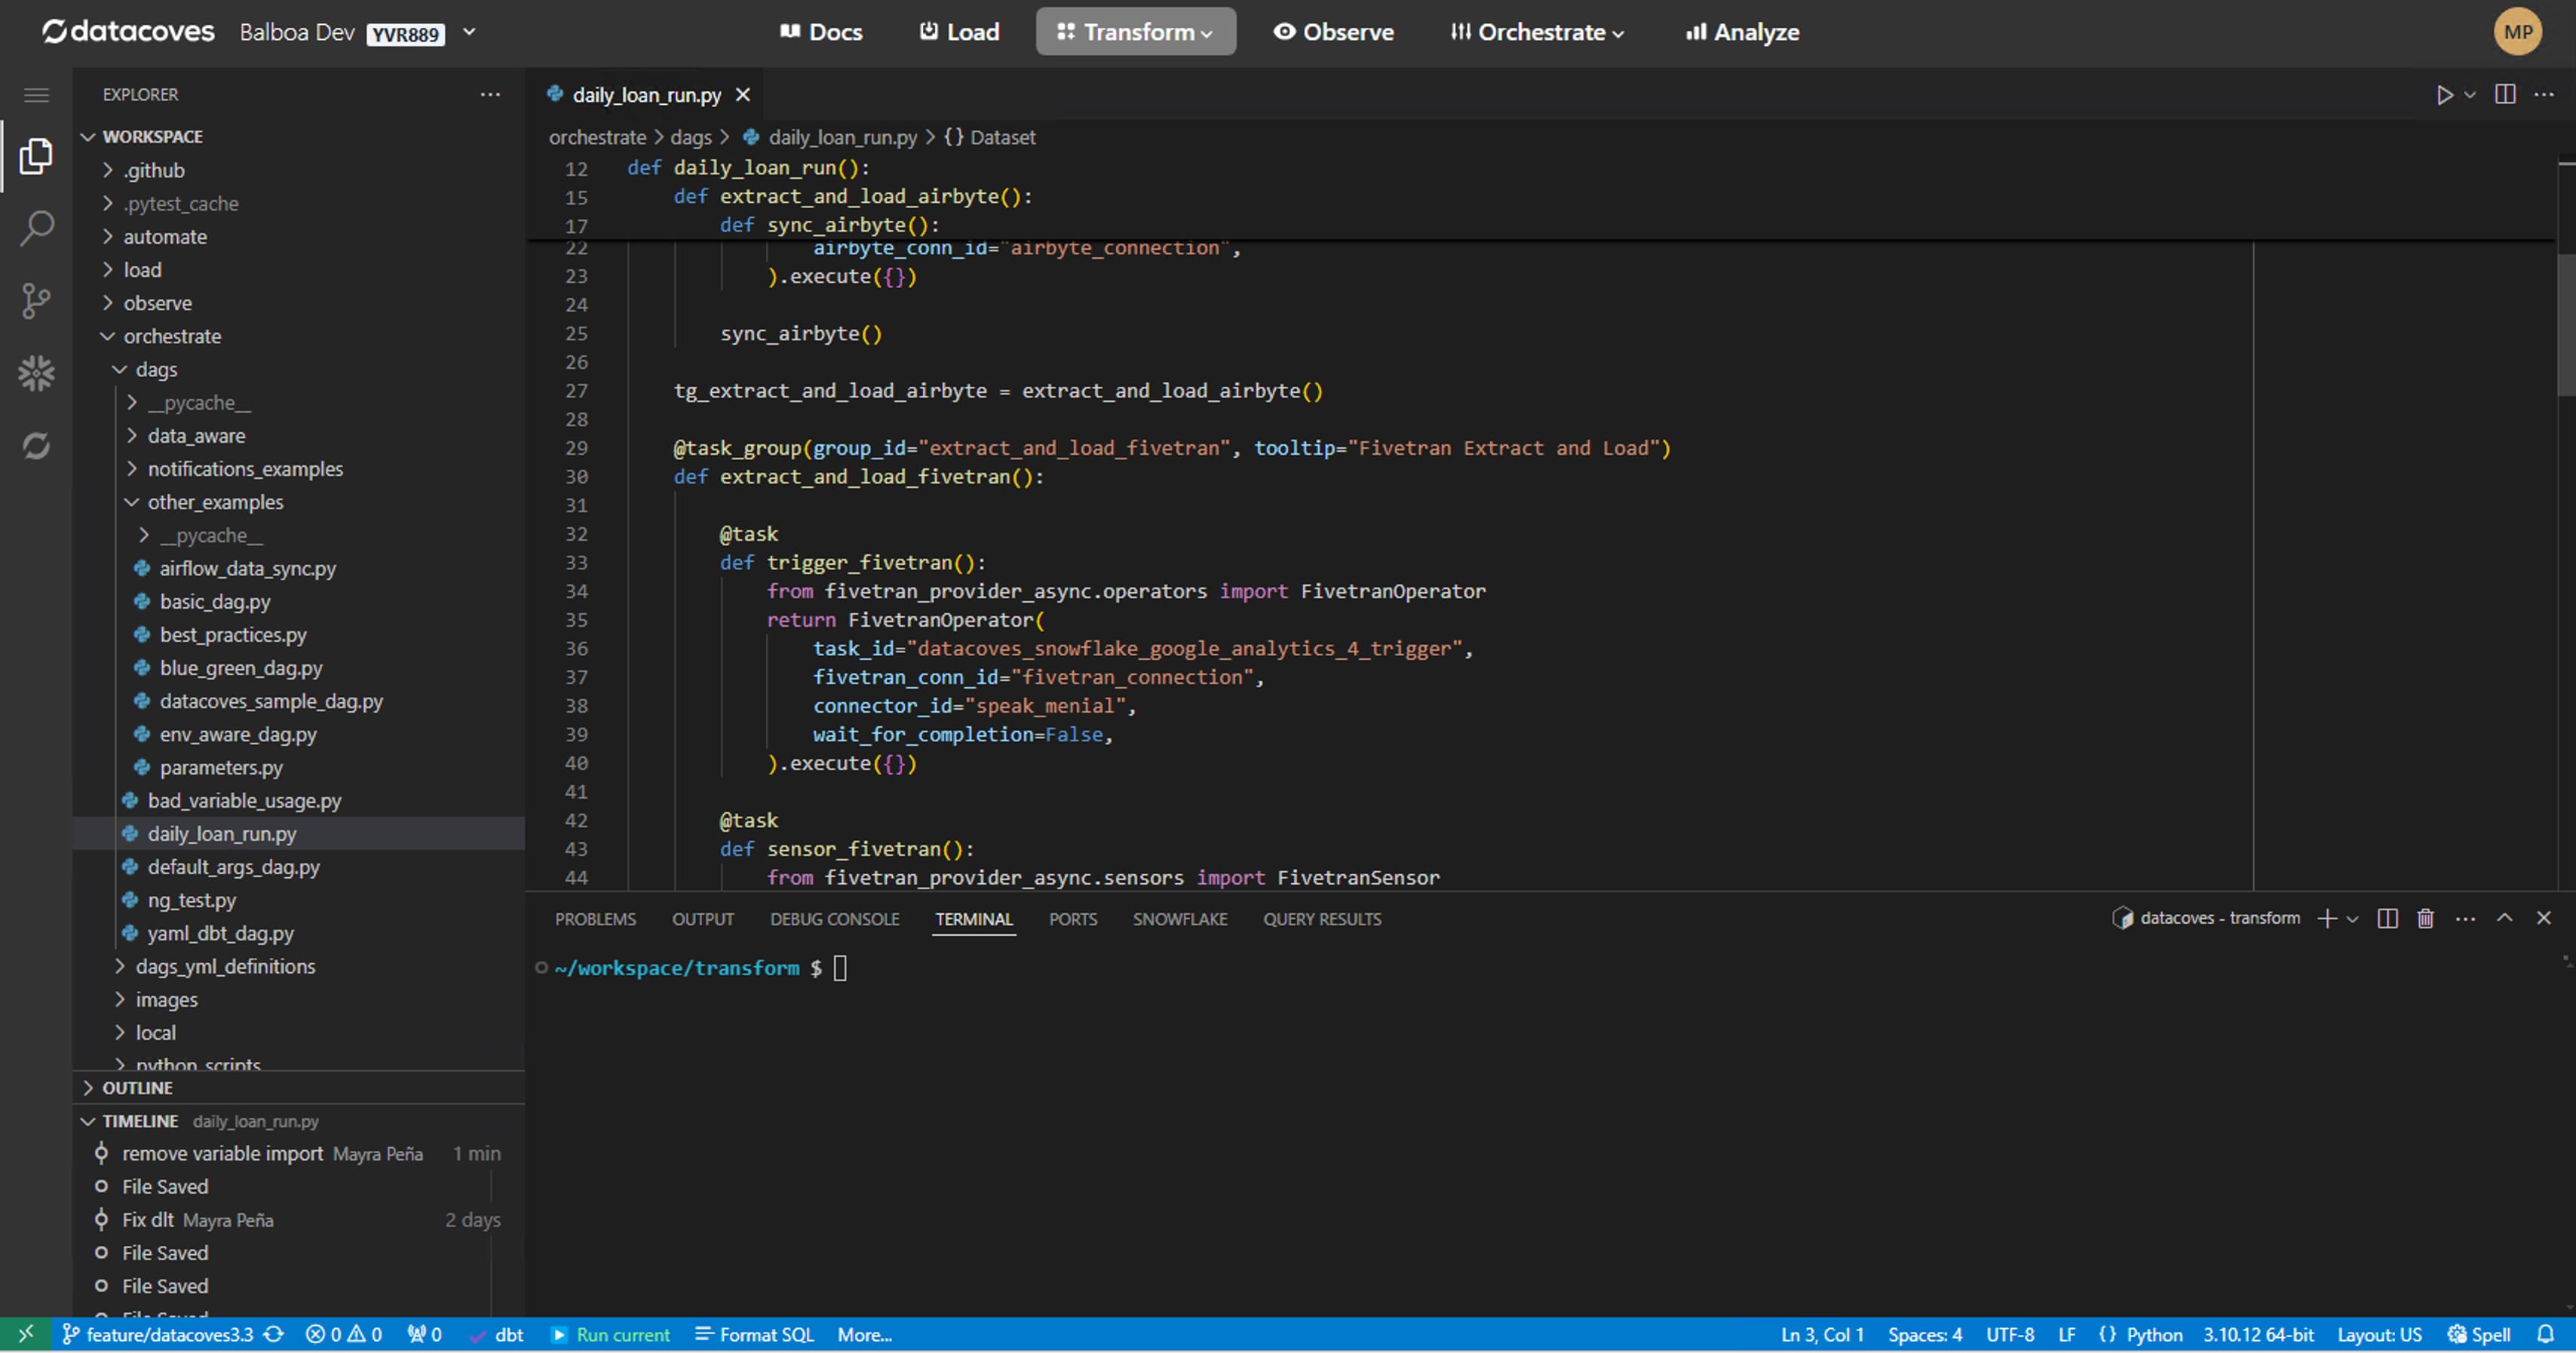Open notifications bell in status bar
Image resolution: width=2576 pixels, height=1353 pixels.
[x=2546, y=1334]
